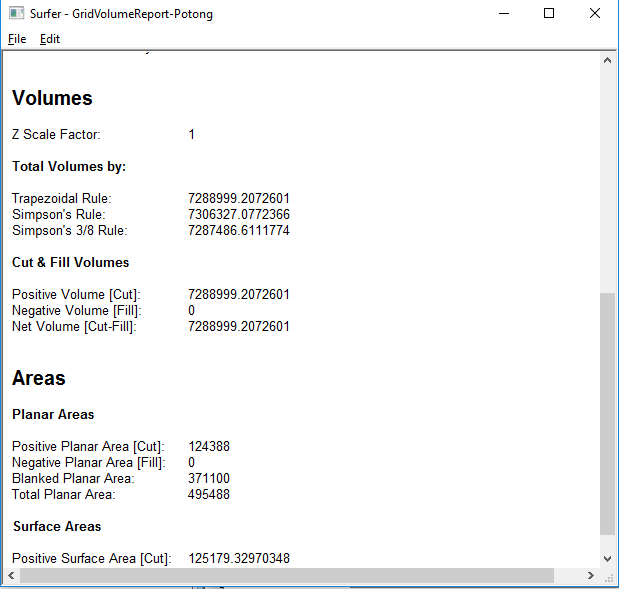Click the vertical scrollbar down arrow
619x589 pixels.
608,559
